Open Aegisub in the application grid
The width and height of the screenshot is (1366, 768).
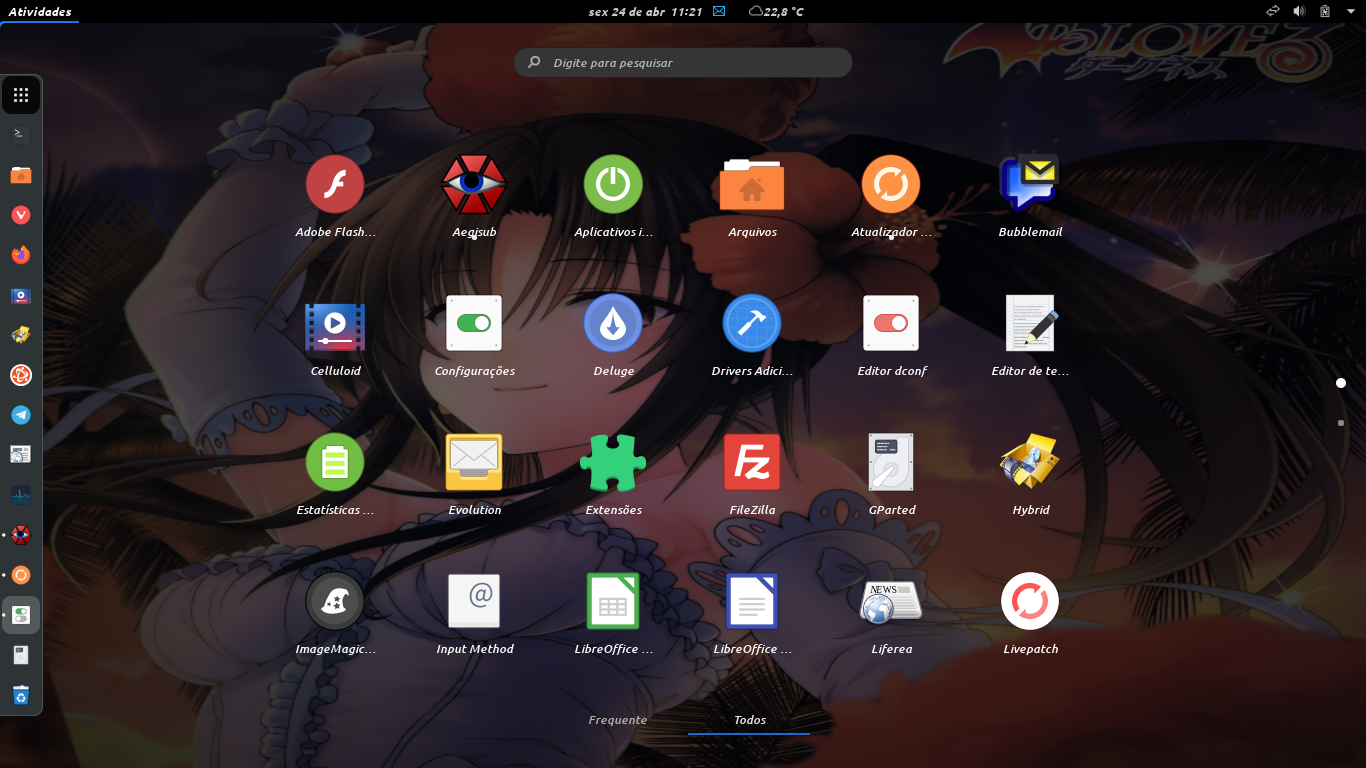point(474,185)
